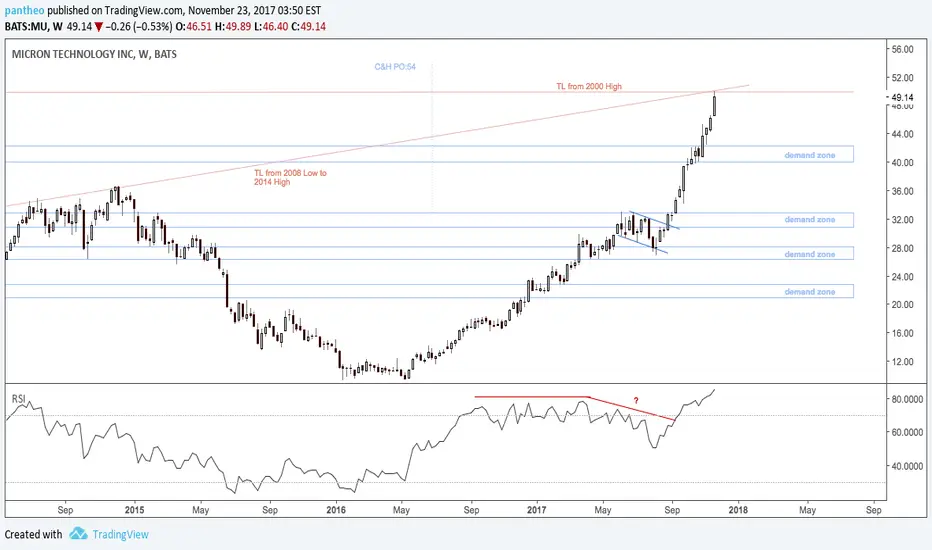
Task: Click the open value O:46.51
Action: 194,27
